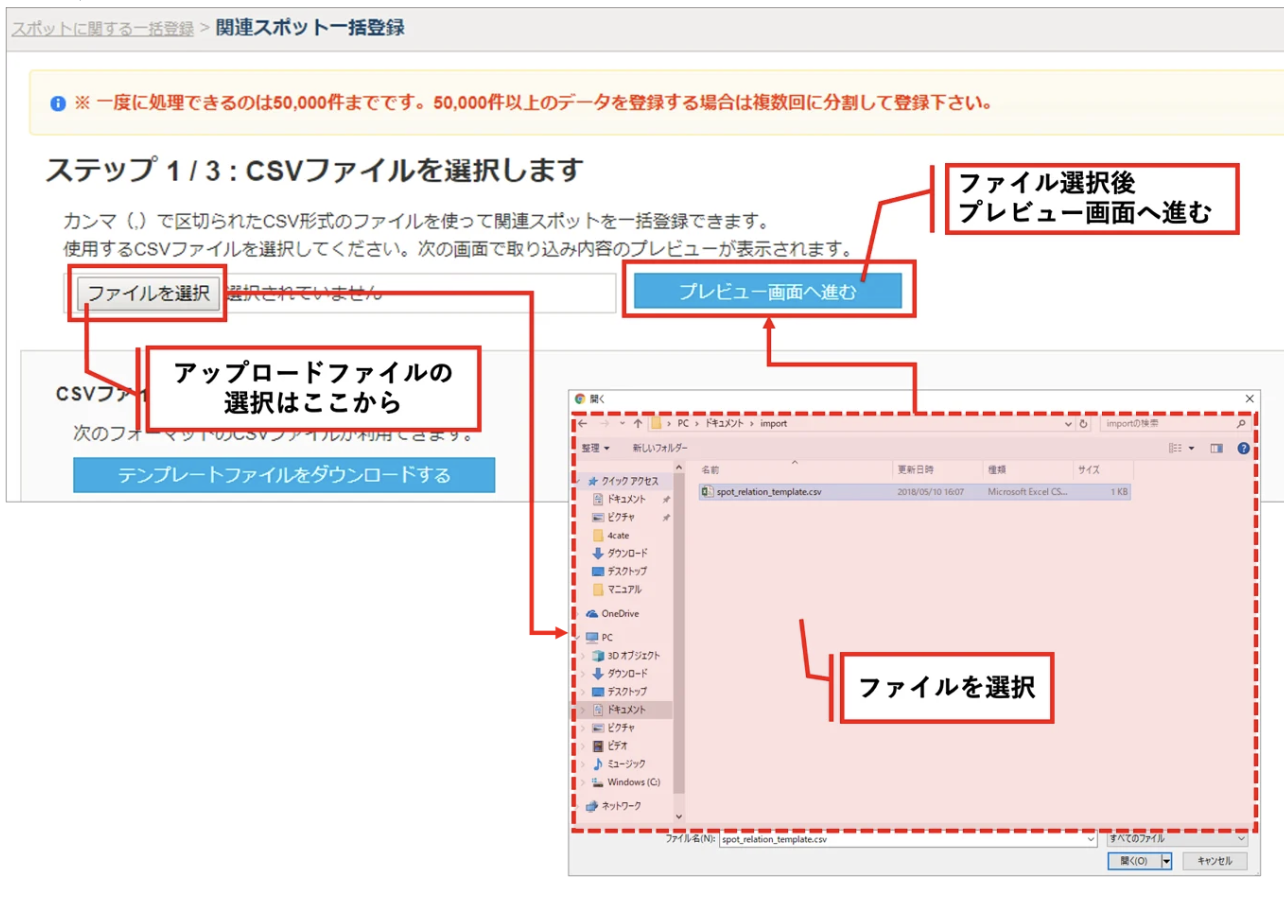The image size is (1284, 910).
Task: Click the ファイル名 input field
Action: pyautogui.click(x=908, y=839)
